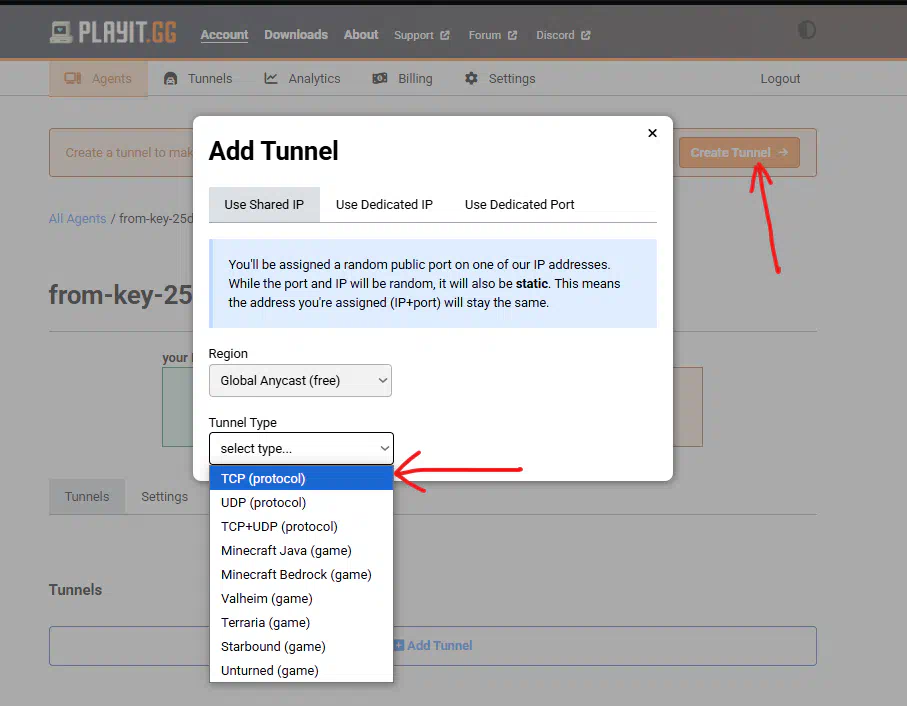
Task: Open the Settings navigation item
Action: point(500,79)
